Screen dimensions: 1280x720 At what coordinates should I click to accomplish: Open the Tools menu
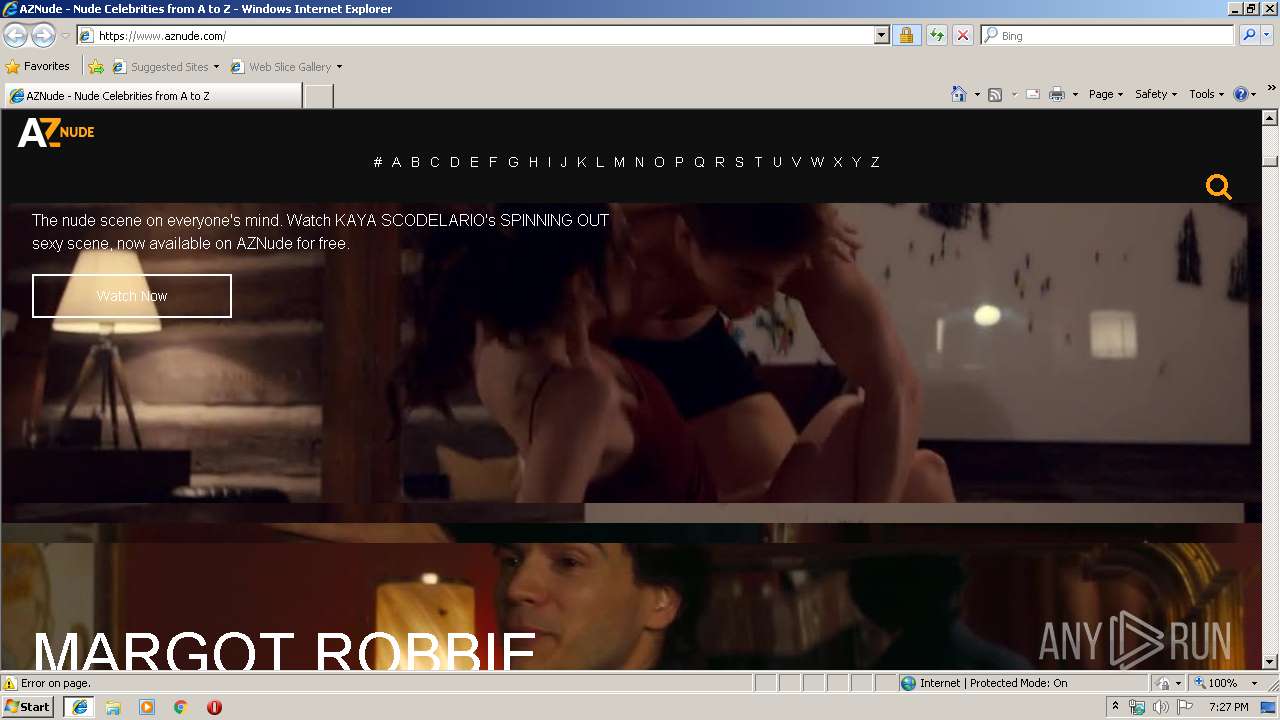(1206, 94)
